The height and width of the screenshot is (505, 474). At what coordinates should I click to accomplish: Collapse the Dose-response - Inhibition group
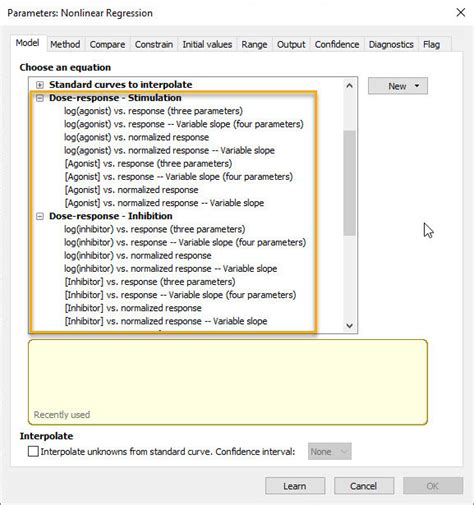tap(40, 216)
